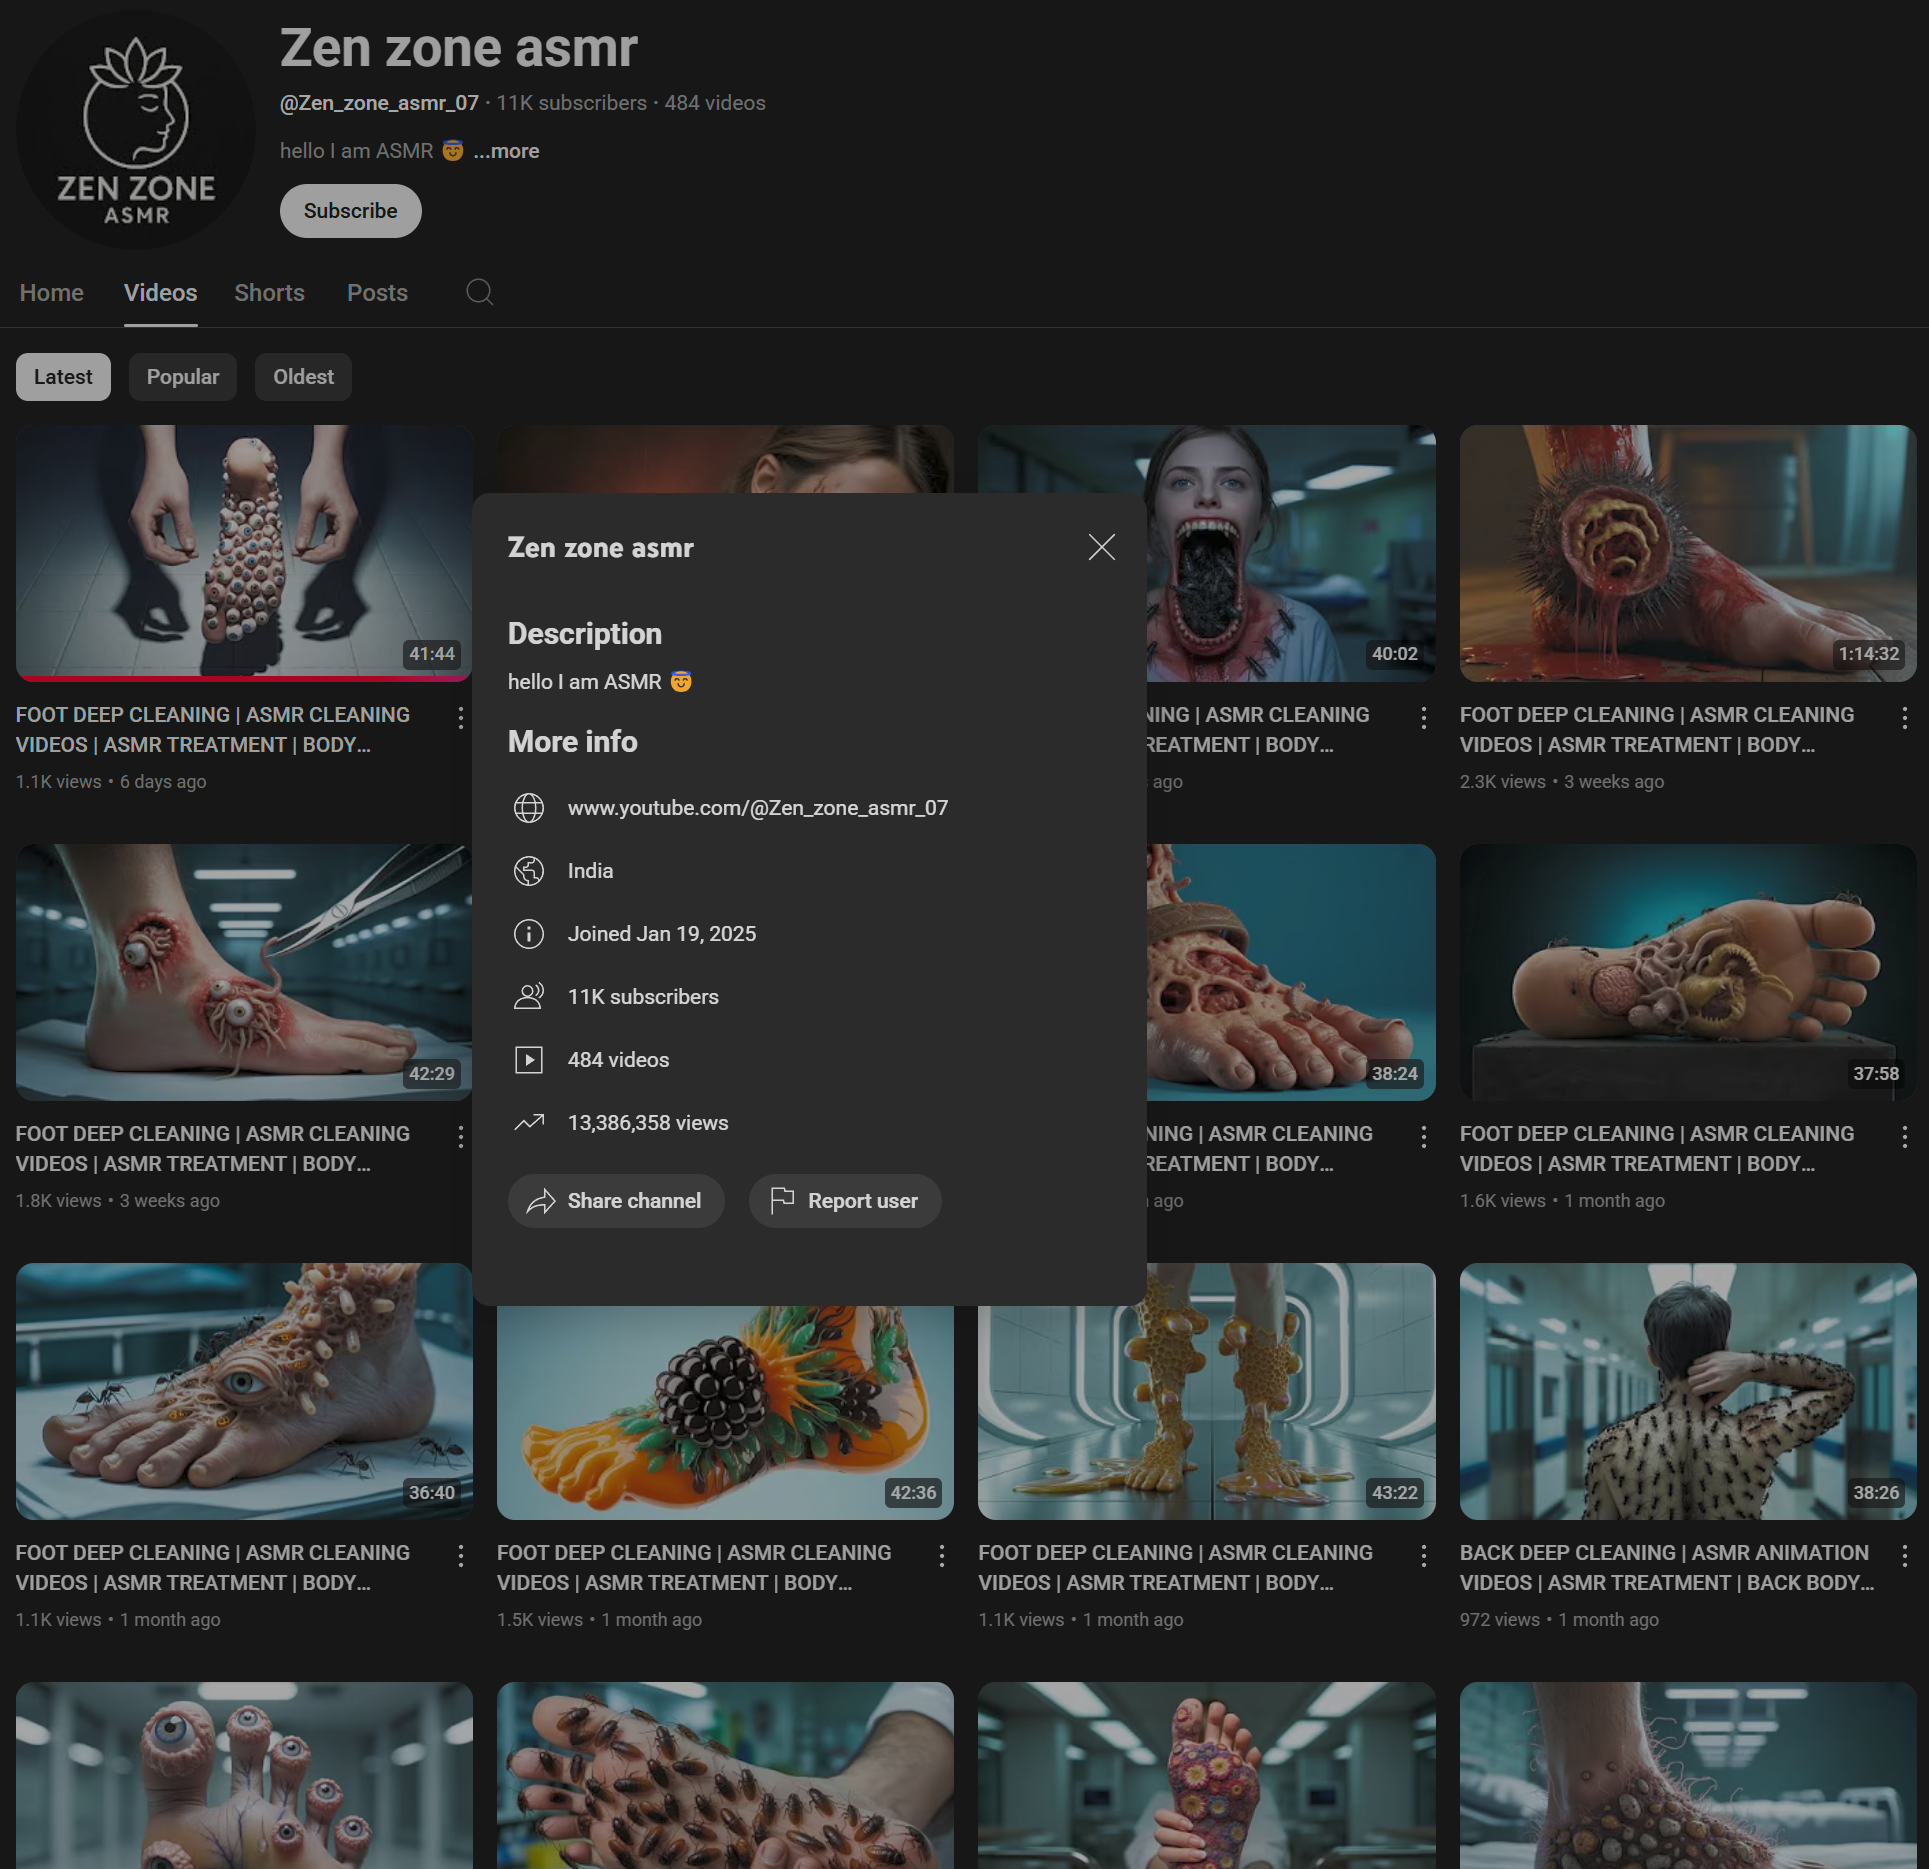Click the Report user flag button
Image resolution: width=1929 pixels, height=1869 pixels.
[x=845, y=1201]
